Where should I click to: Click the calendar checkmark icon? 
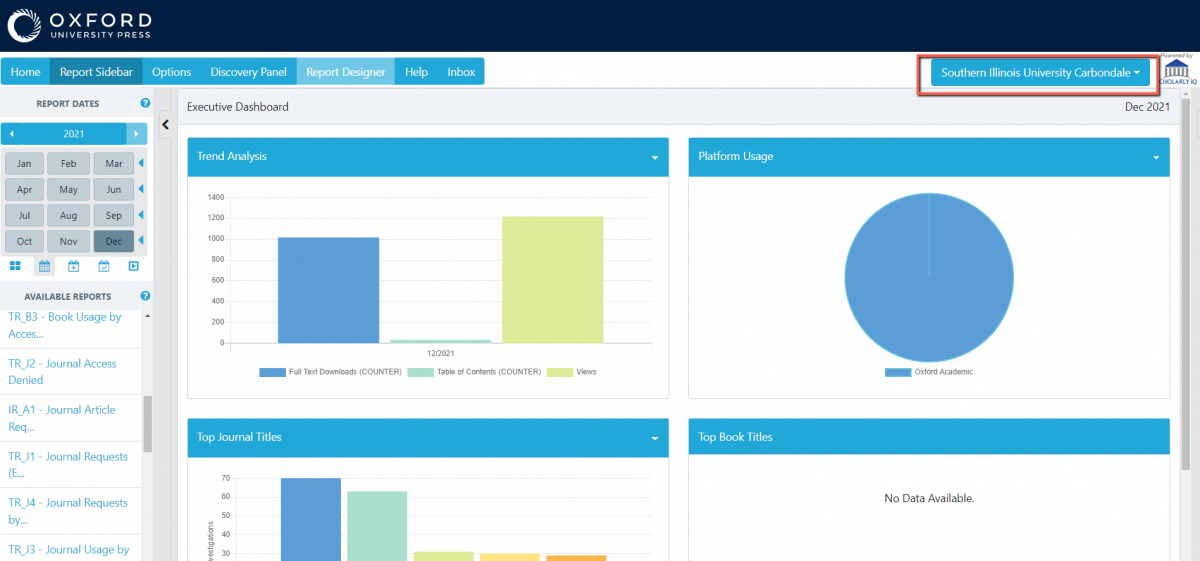click(104, 266)
